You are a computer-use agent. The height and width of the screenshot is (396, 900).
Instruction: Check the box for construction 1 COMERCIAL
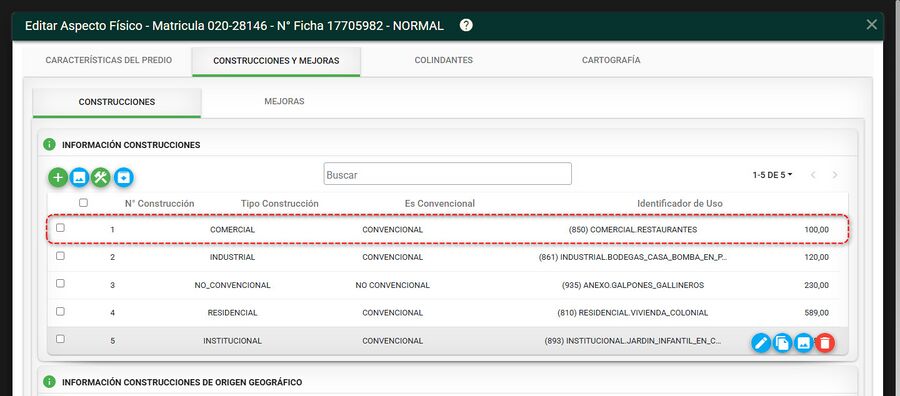60,228
